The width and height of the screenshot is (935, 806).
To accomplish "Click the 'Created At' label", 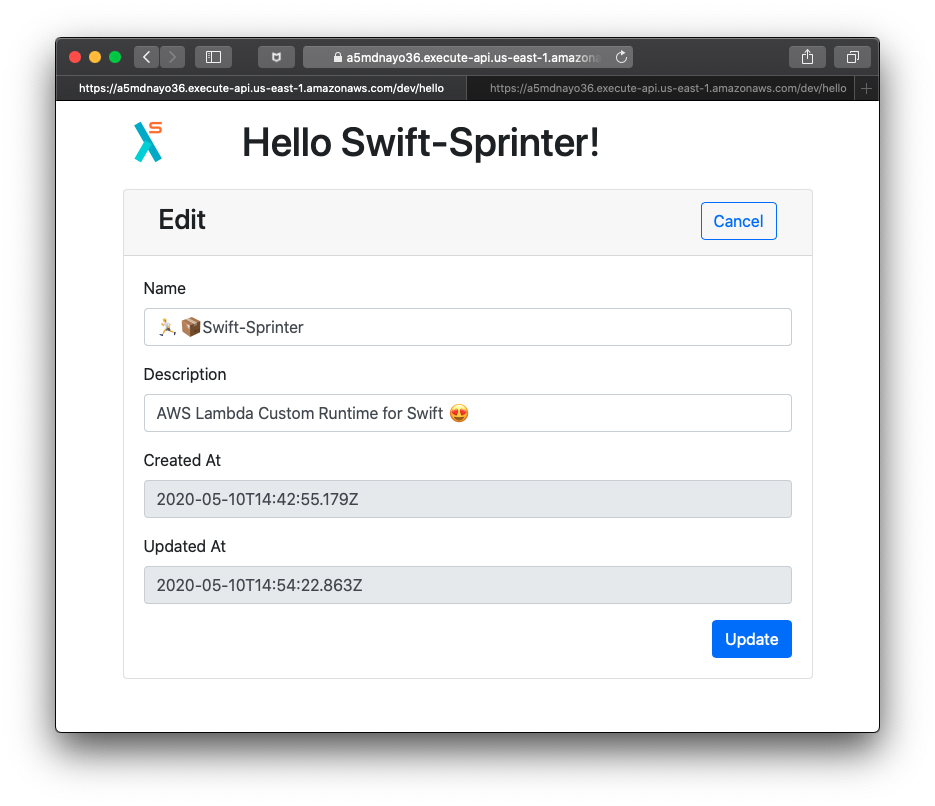I will 182,460.
